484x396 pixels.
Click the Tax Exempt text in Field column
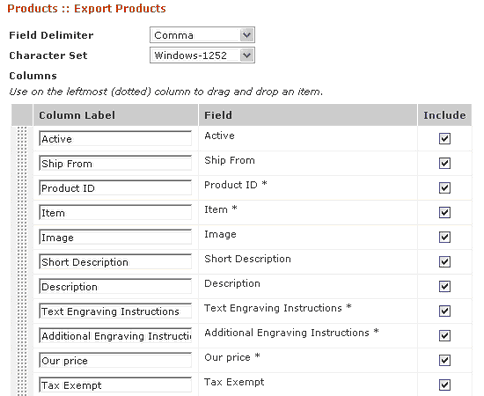(x=234, y=382)
